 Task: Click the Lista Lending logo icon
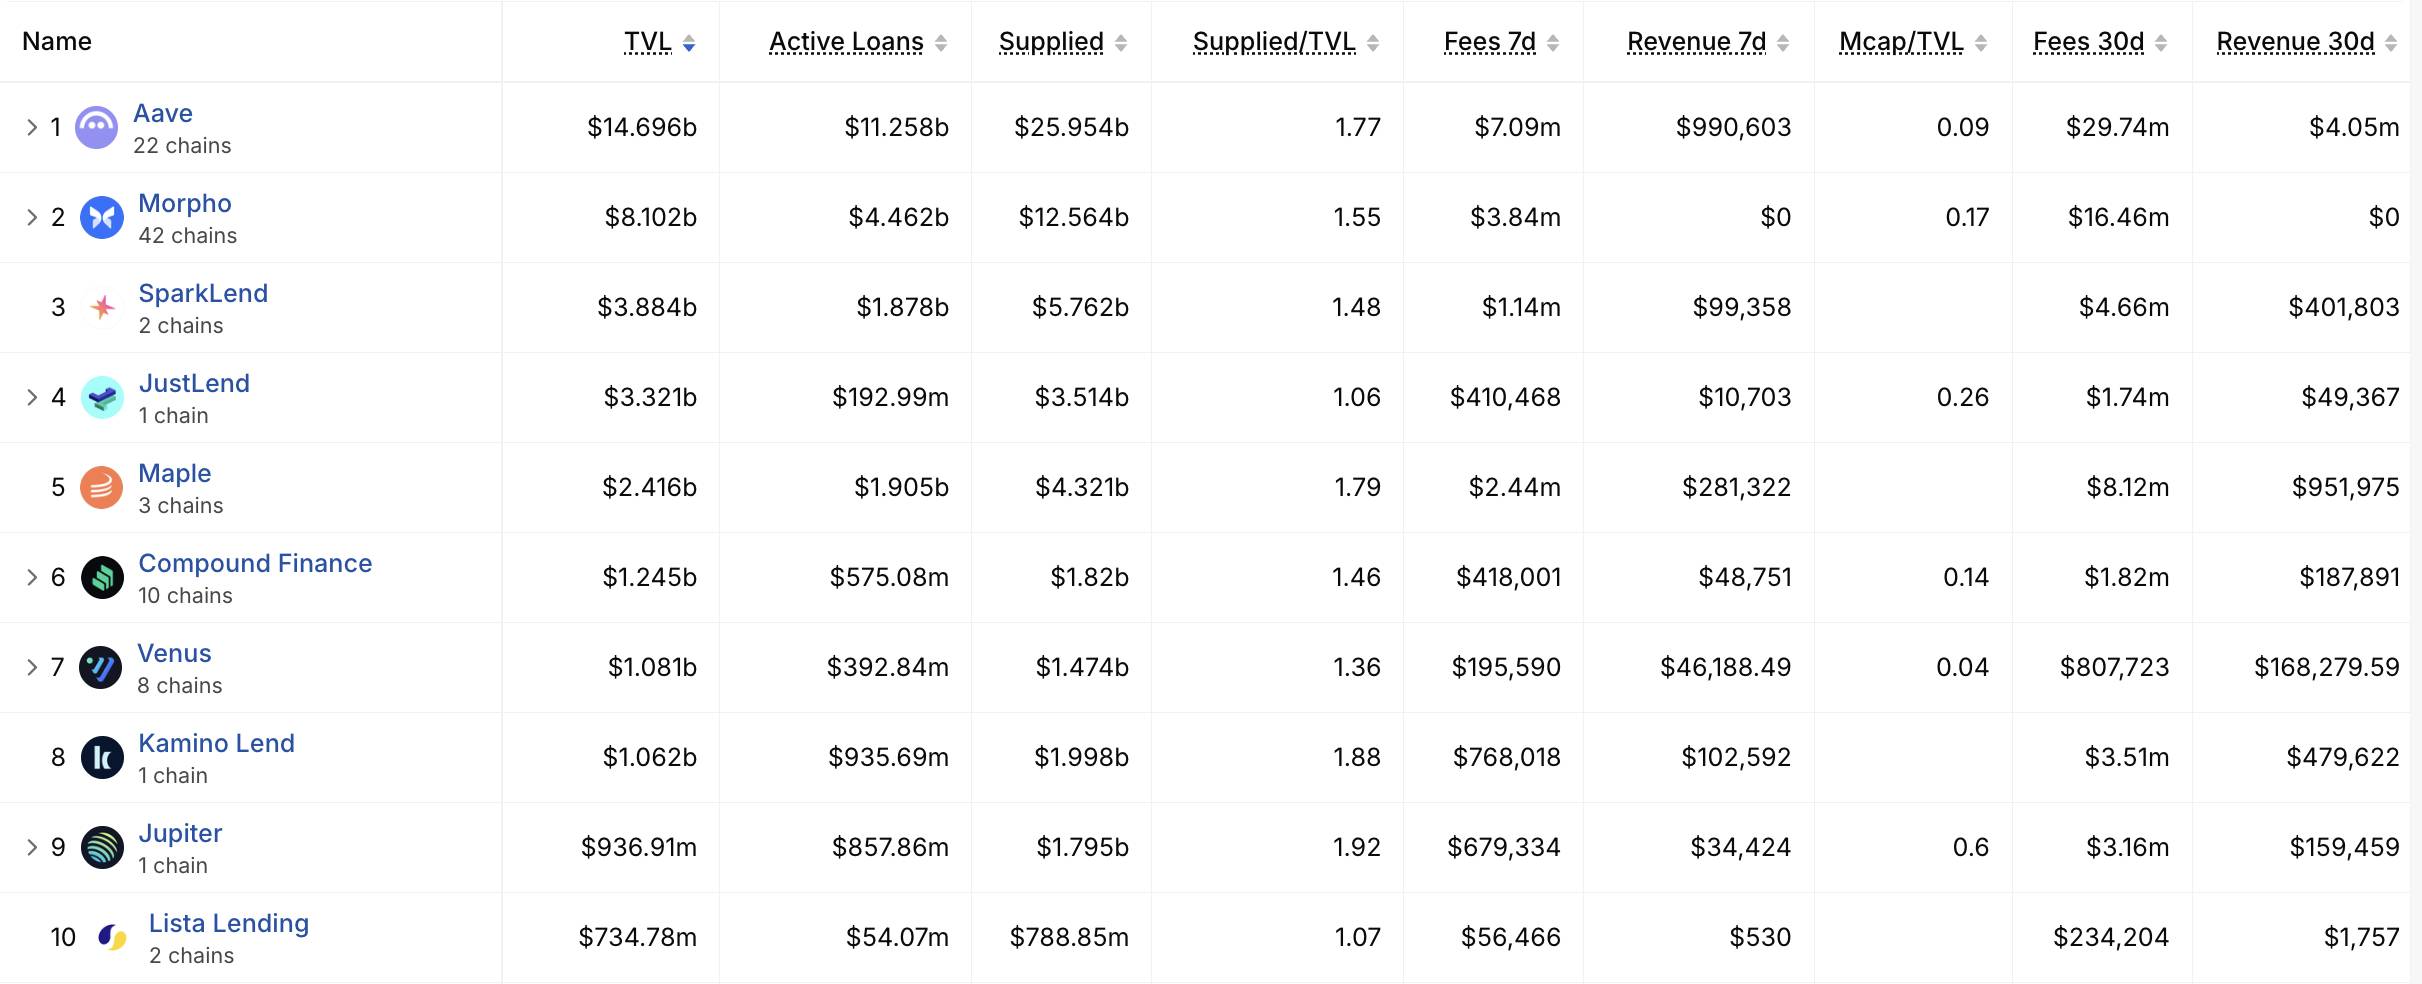click(112, 937)
